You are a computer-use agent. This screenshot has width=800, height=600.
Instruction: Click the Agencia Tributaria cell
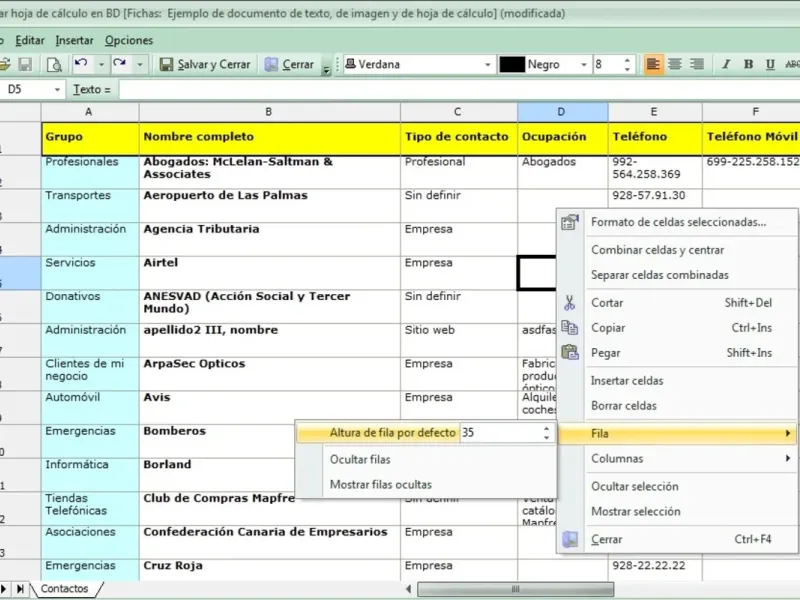pos(269,239)
